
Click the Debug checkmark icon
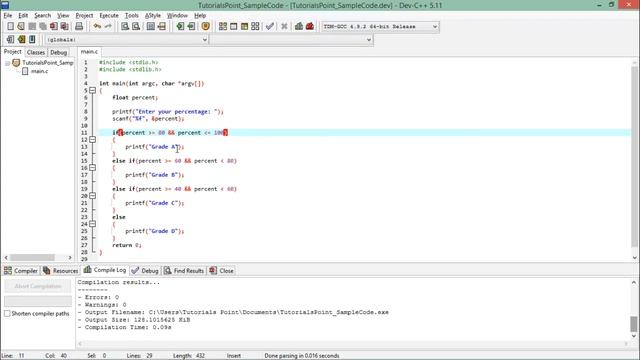point(269,27)
